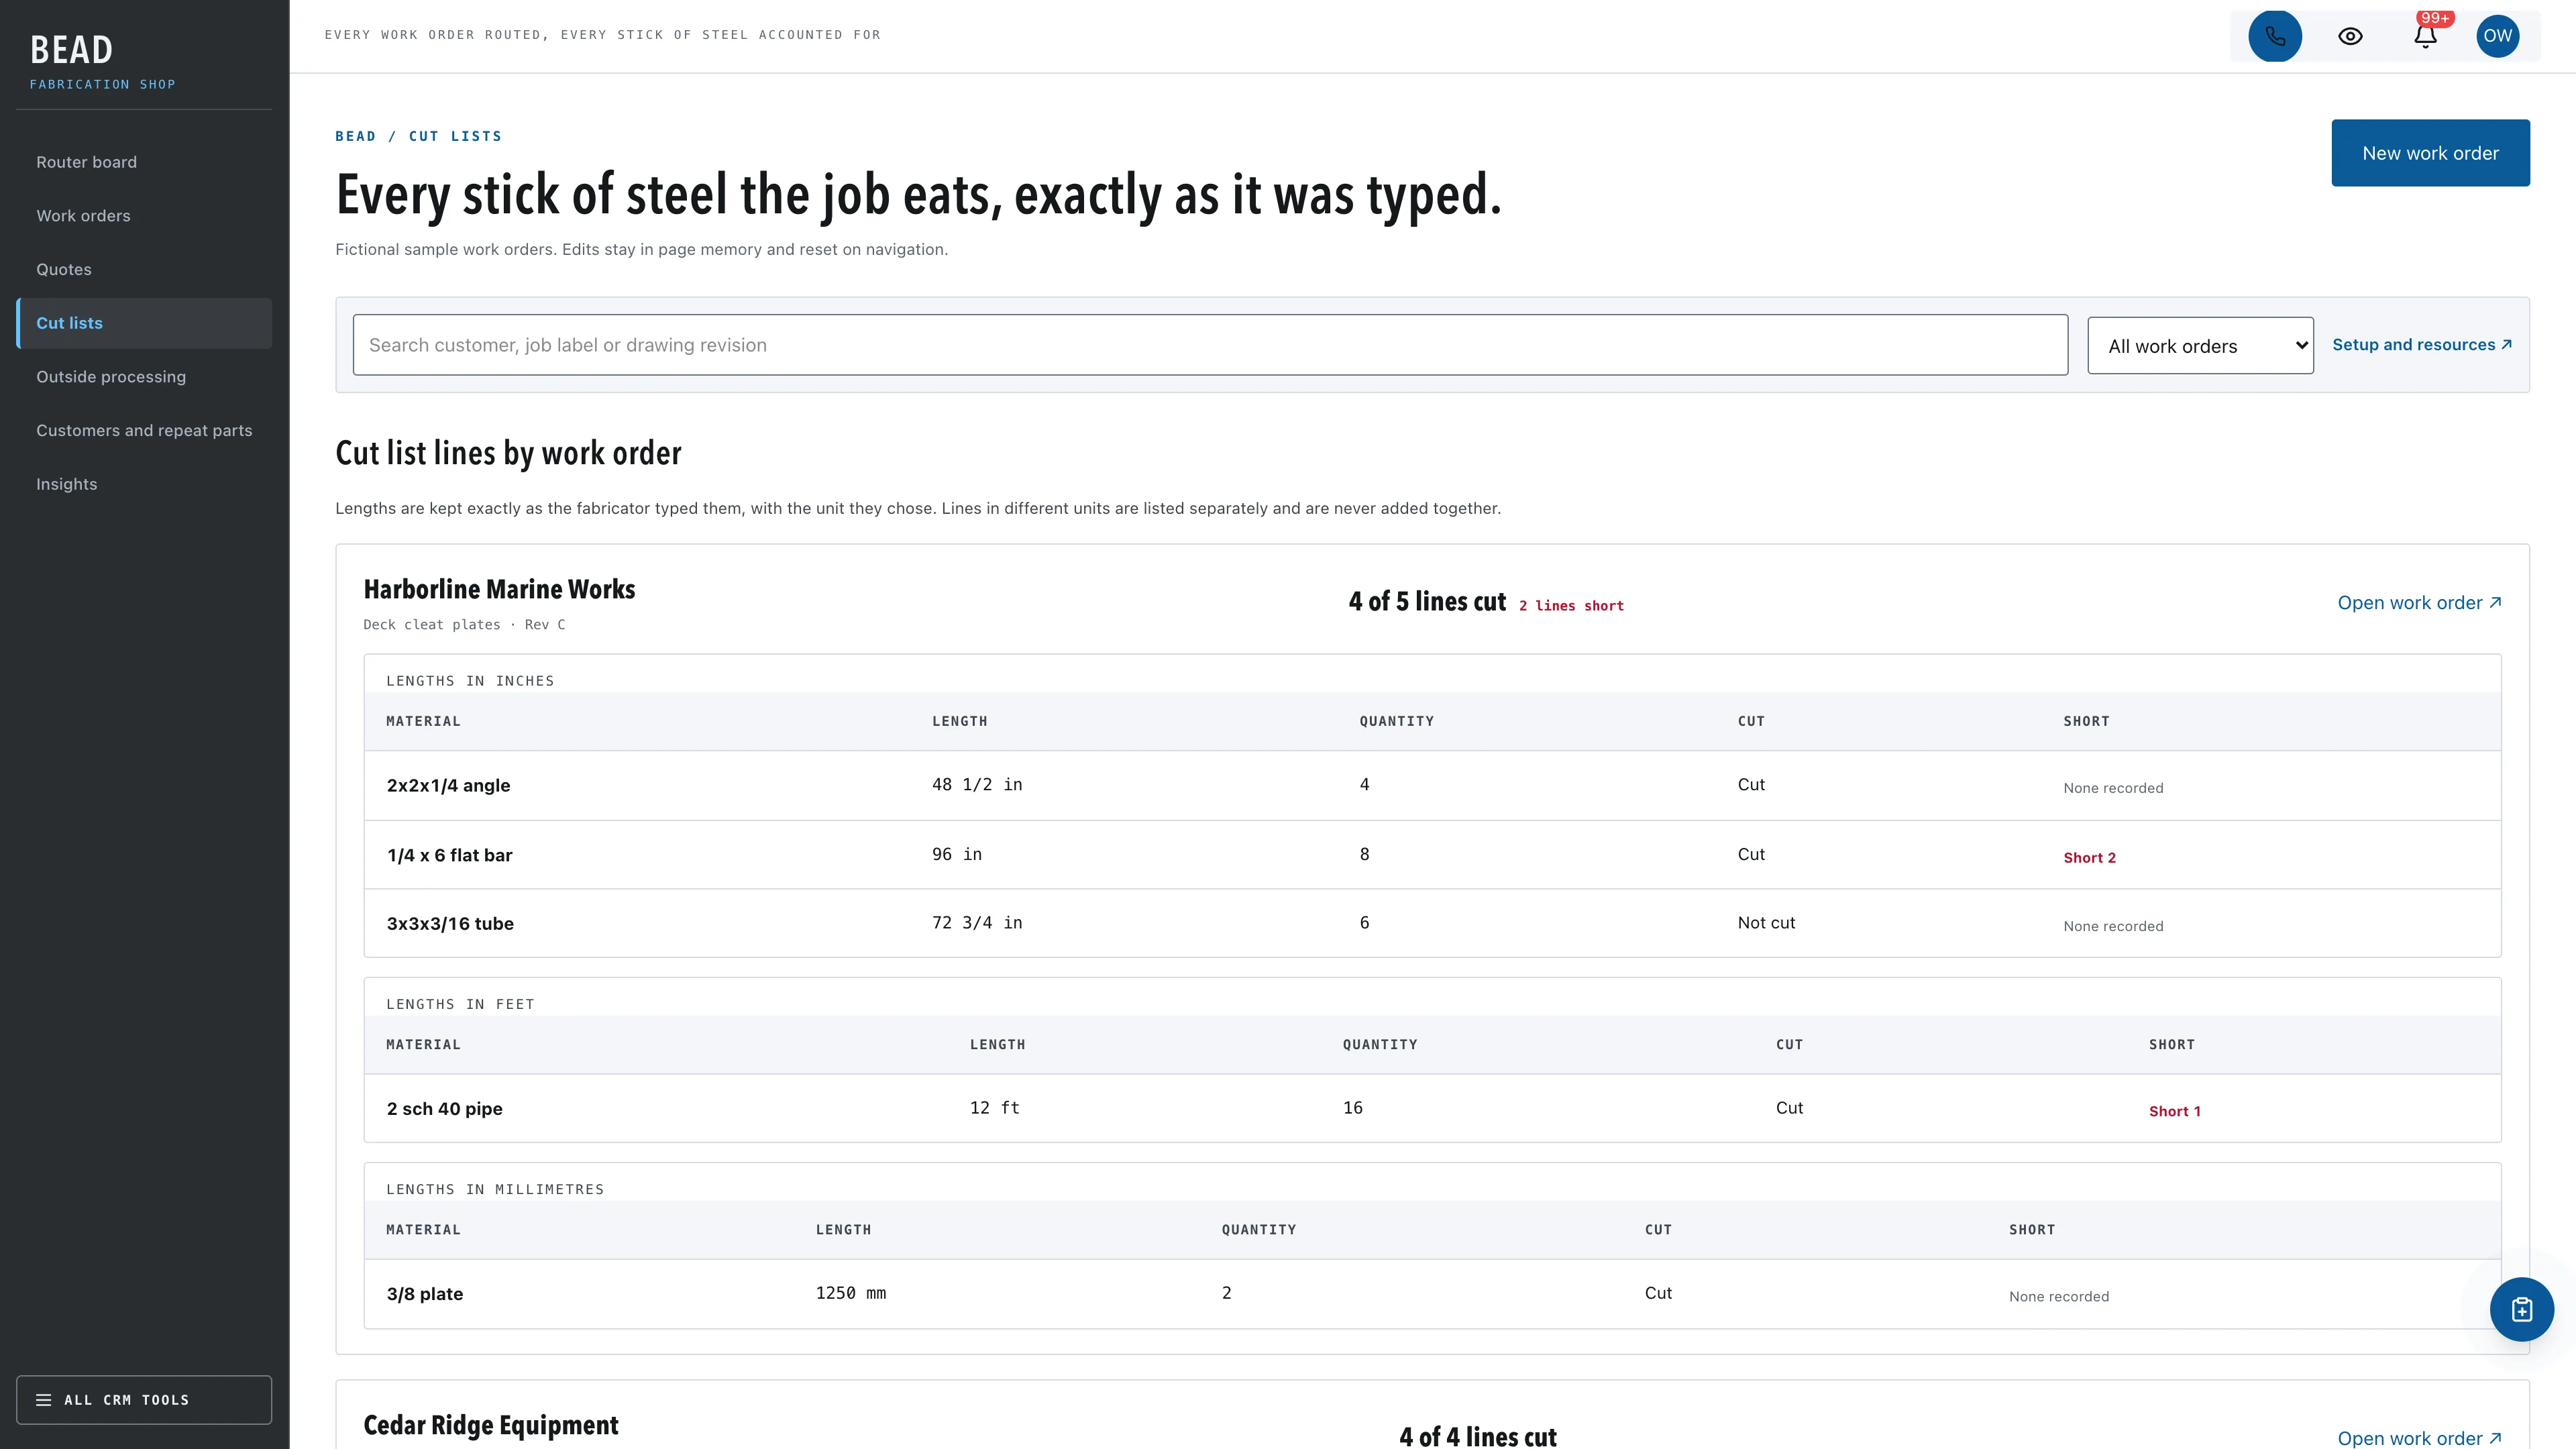Screen dimensions: 2576x1449
Task: Open the OW user avatar menu
Action: pyautogui.click(x=2498, y=36)
